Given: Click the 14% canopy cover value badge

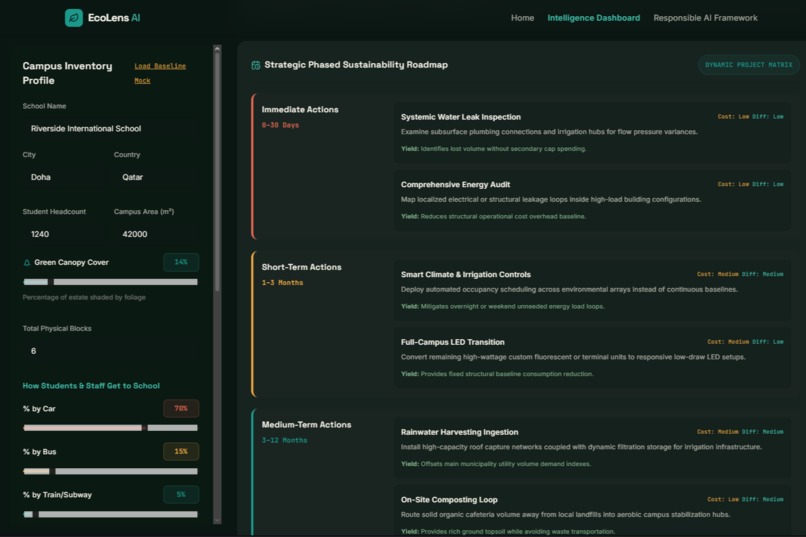Looking at the screenshot, I should (181, 262).
